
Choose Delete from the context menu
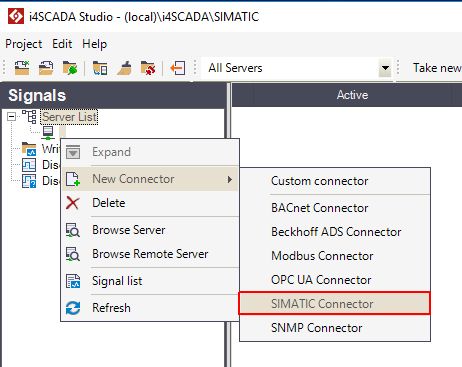(150, 203)
